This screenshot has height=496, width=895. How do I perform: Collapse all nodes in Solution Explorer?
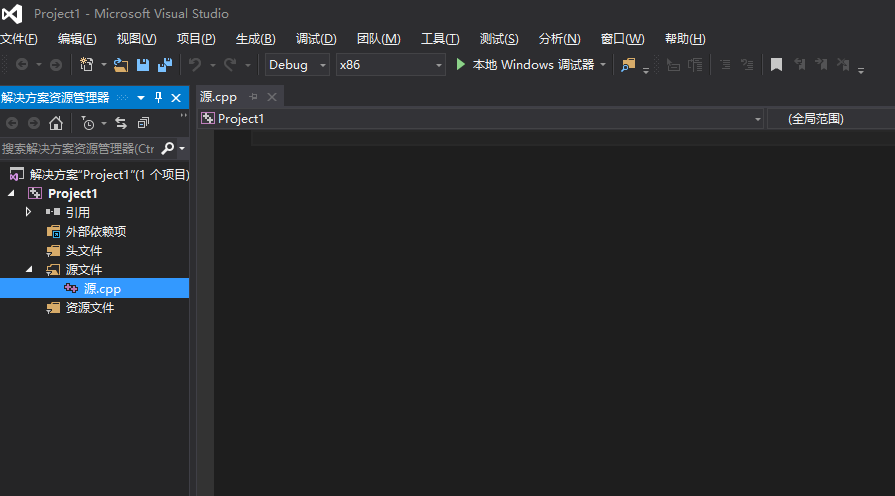(143, 123)
